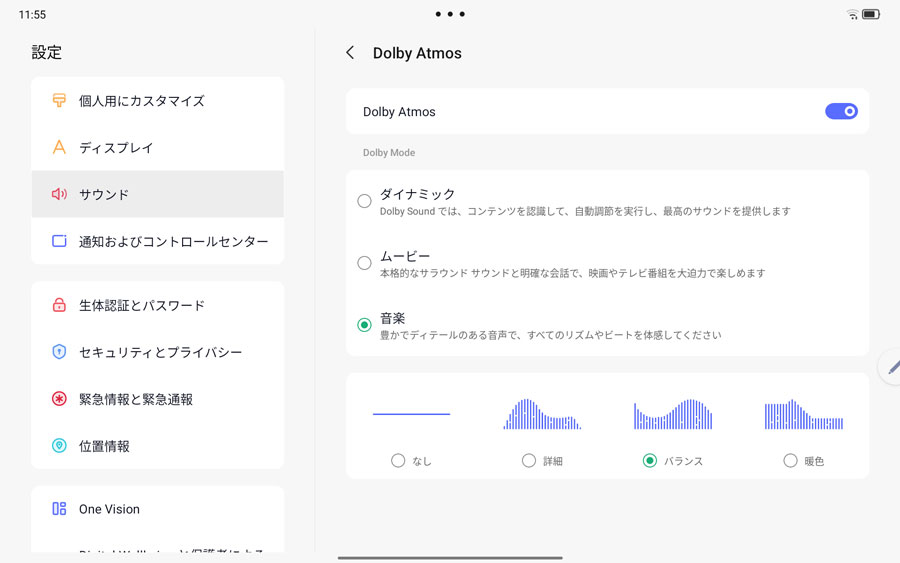
Task: Tap the 暖色 waveform preview
Action: coord(804,414)
